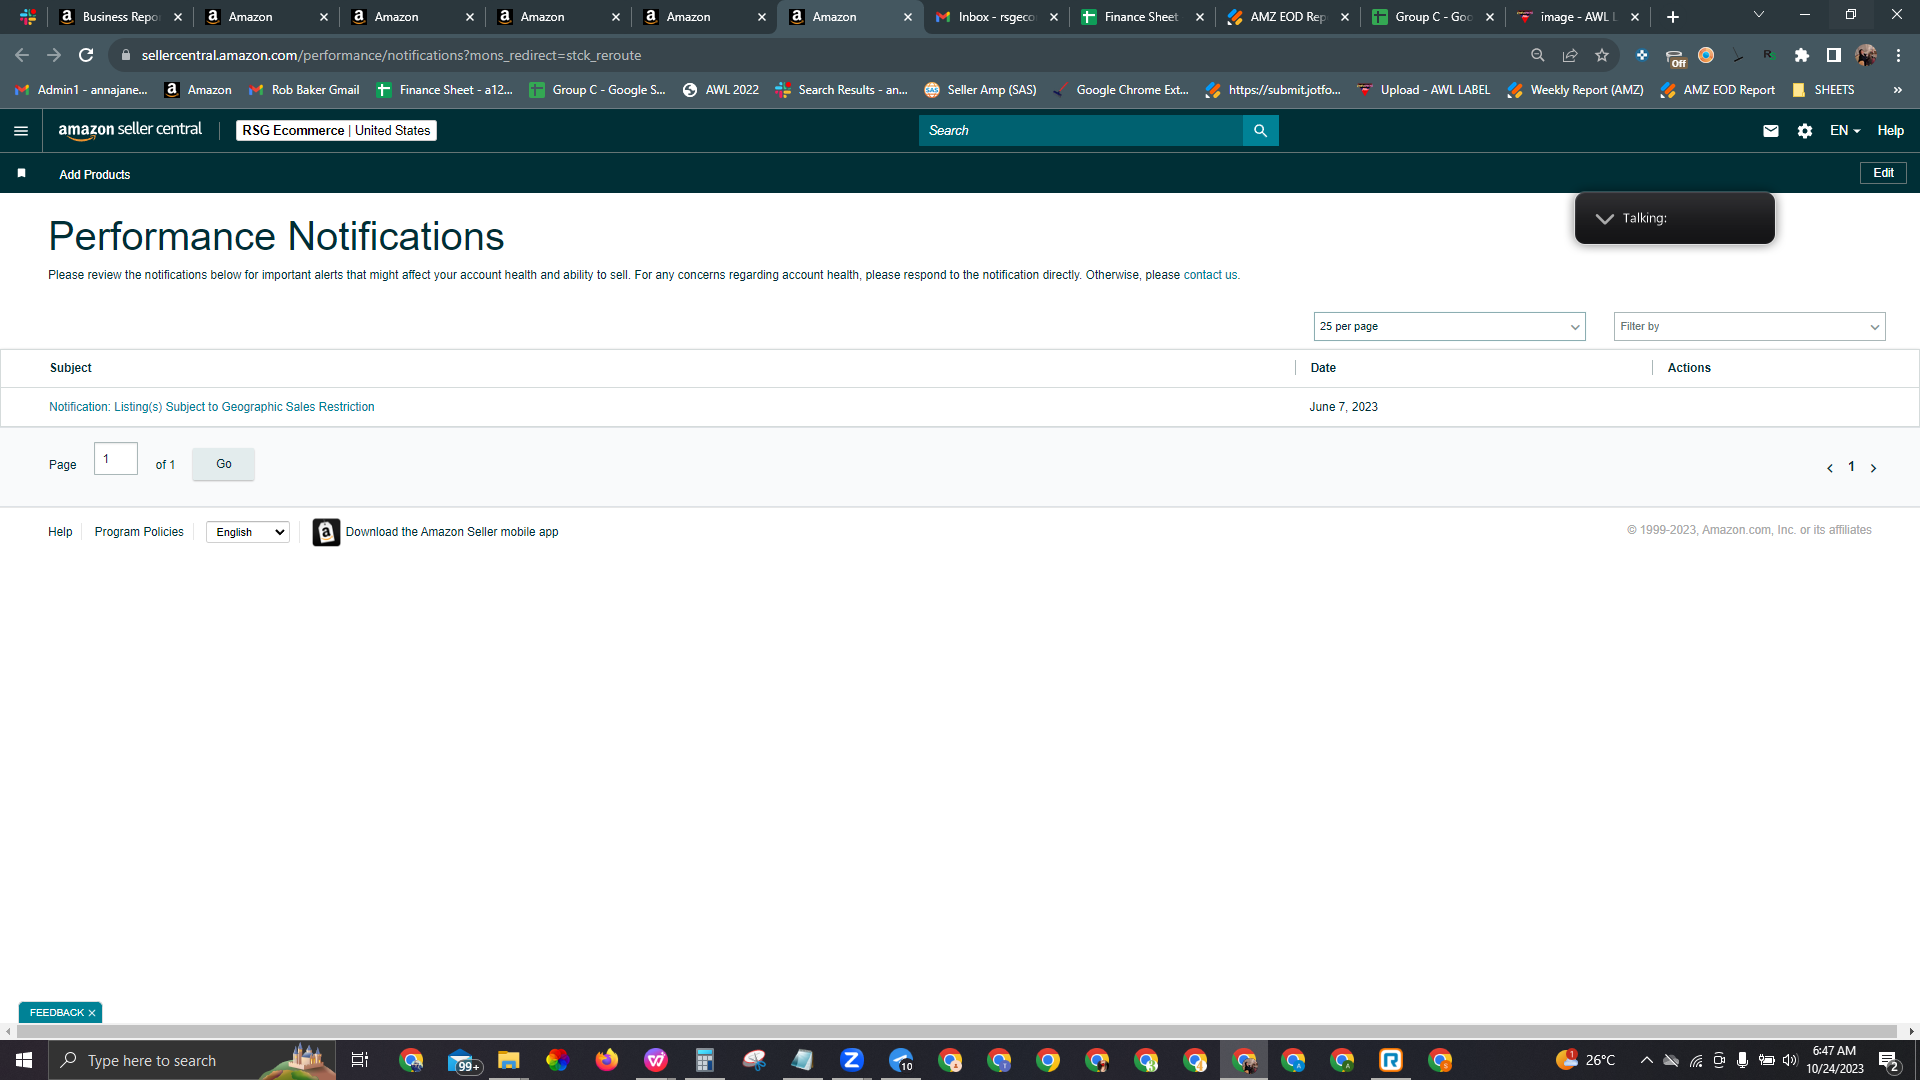Image resolution: width=1920 pixels, height=1080 pixels.
Task: Open the English footer language selector
Action: (x=248, y=532)
